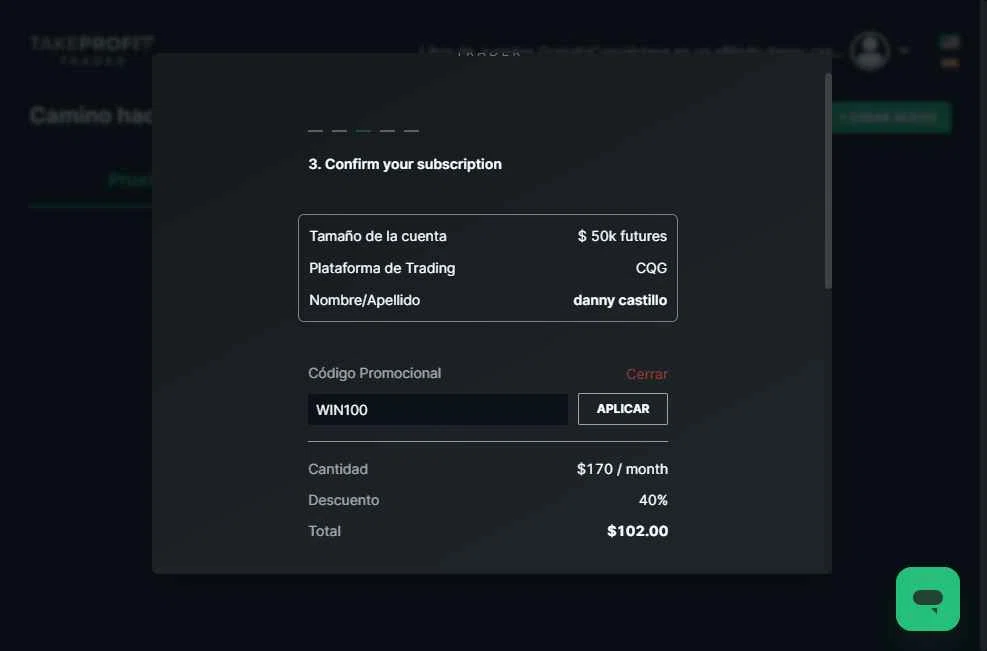Click the modal's vertical scrollbar

click(x=828, y=180)
